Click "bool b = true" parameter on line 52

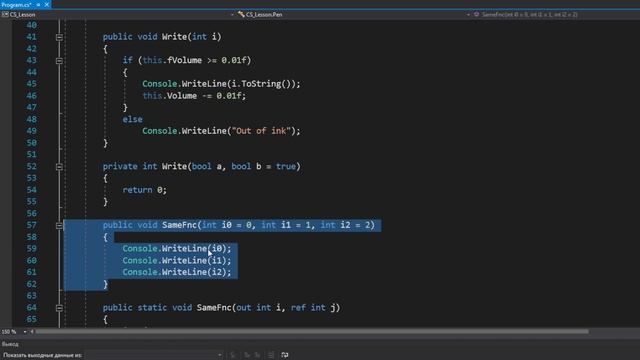(x=263, y=167)
